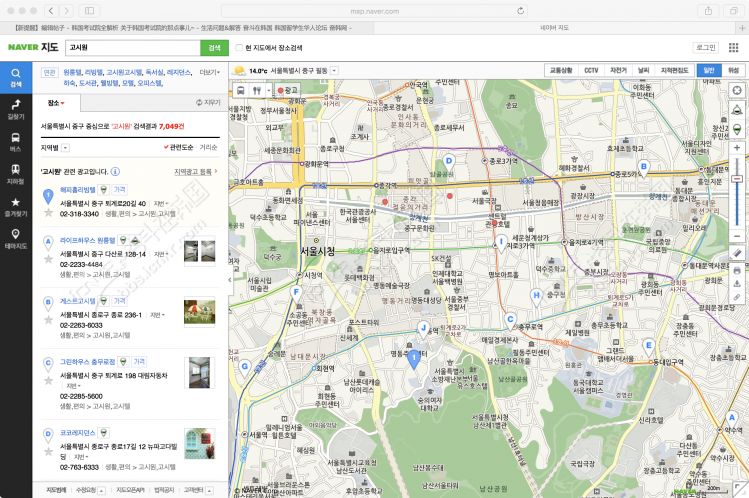This screenshot has width=749, height=498.
Task: Open the 장소 tab dropdown
Action: 56,103
